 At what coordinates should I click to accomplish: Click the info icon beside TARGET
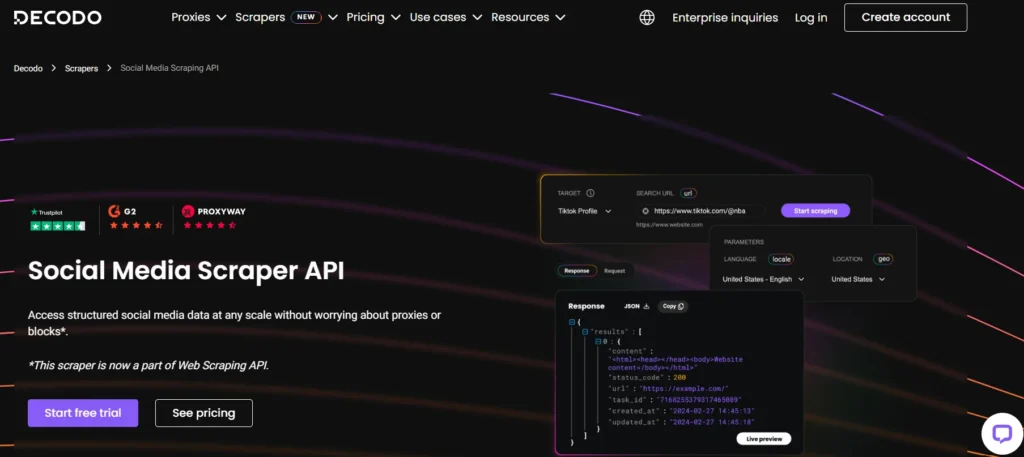590,193
